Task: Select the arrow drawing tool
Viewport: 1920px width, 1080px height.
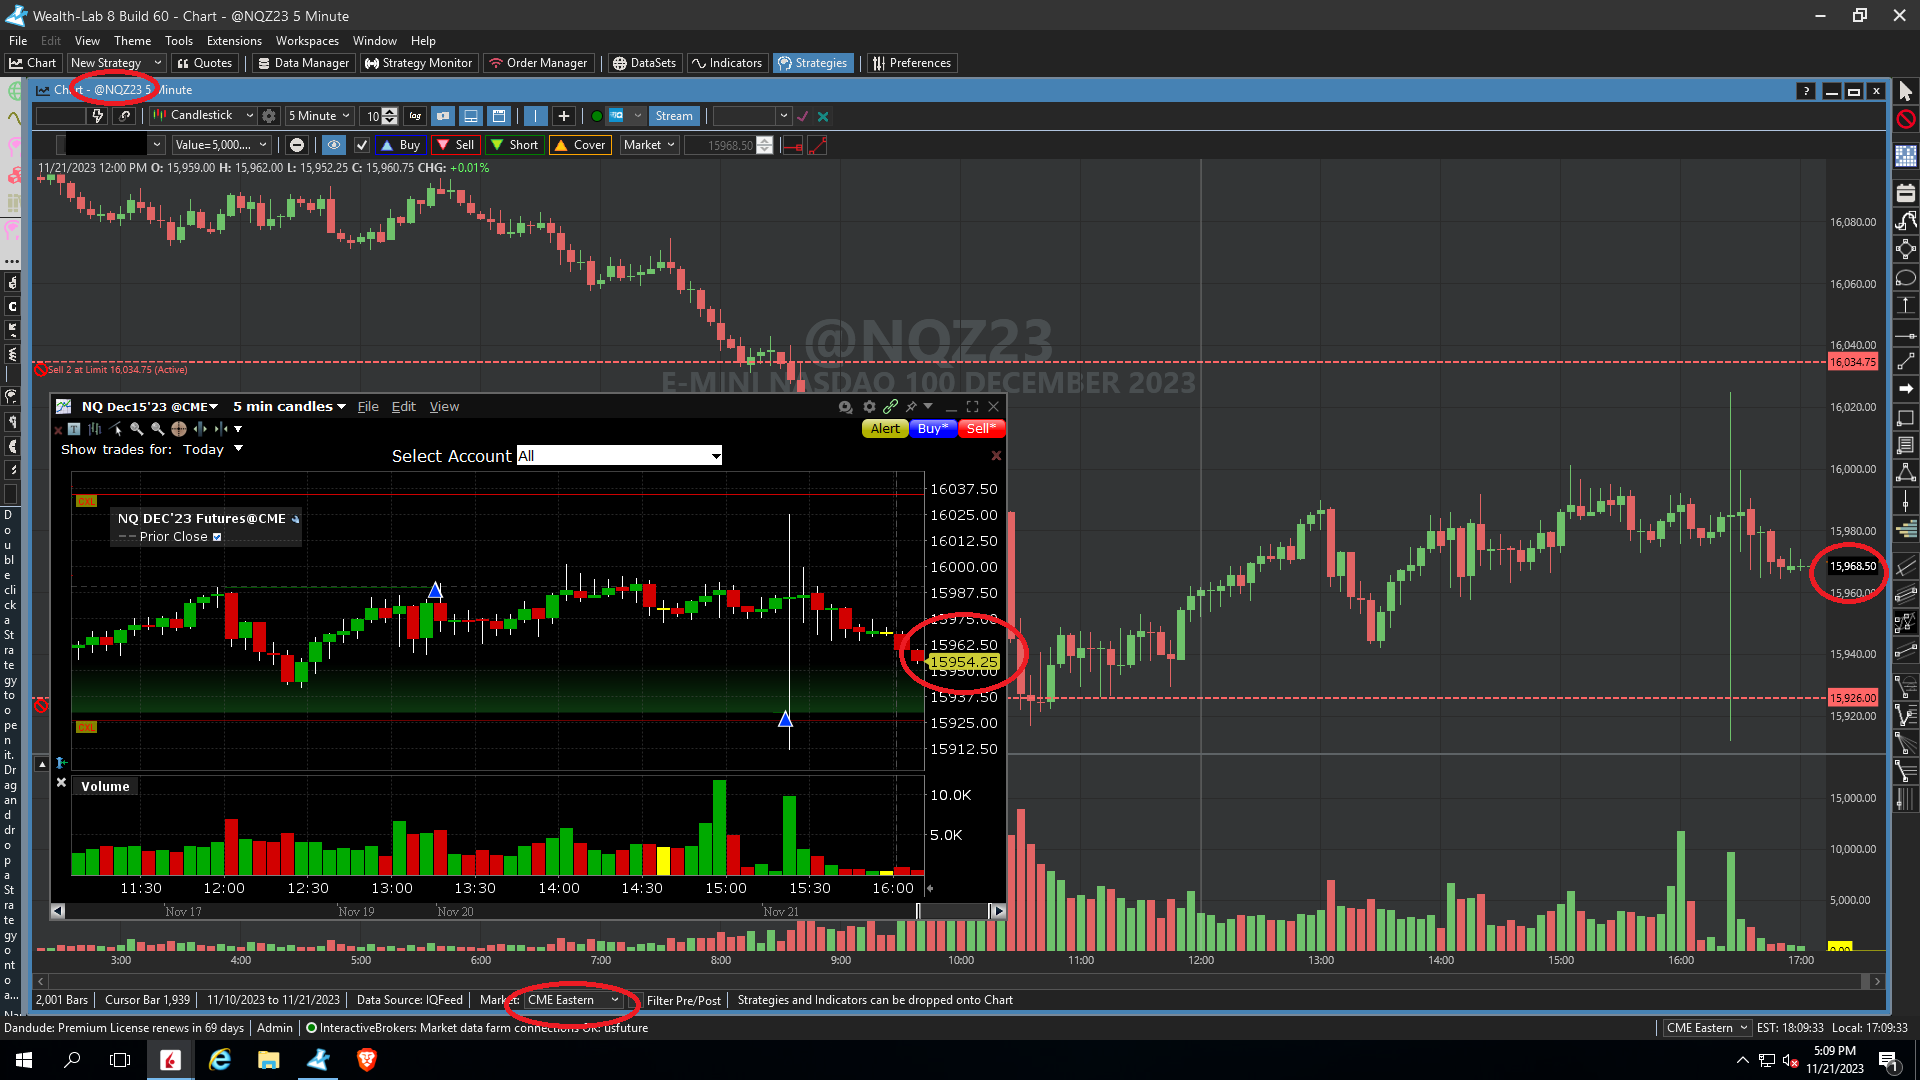Action: pyautogui.click(x=1905, y=389)
